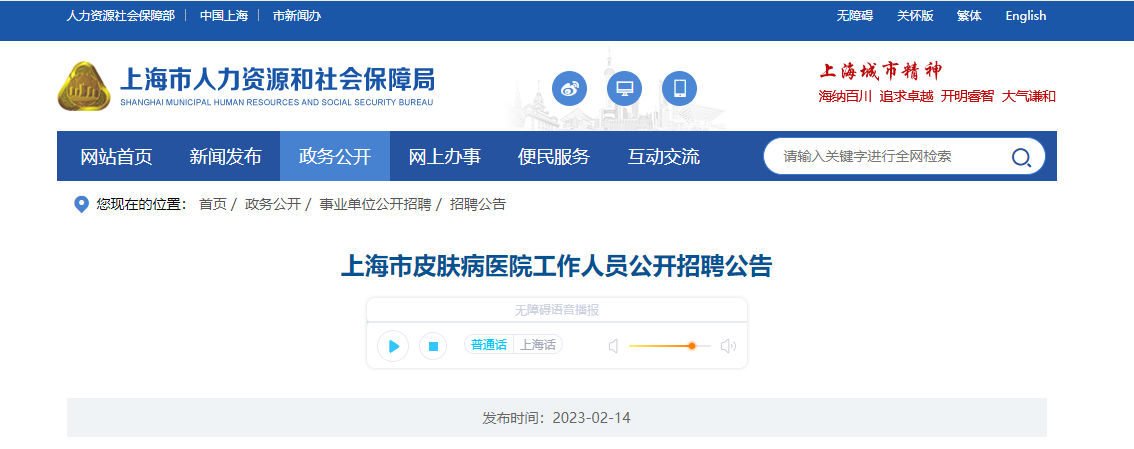Select 普通话 voice option
1134x449 pixels.
click(489, 345)
